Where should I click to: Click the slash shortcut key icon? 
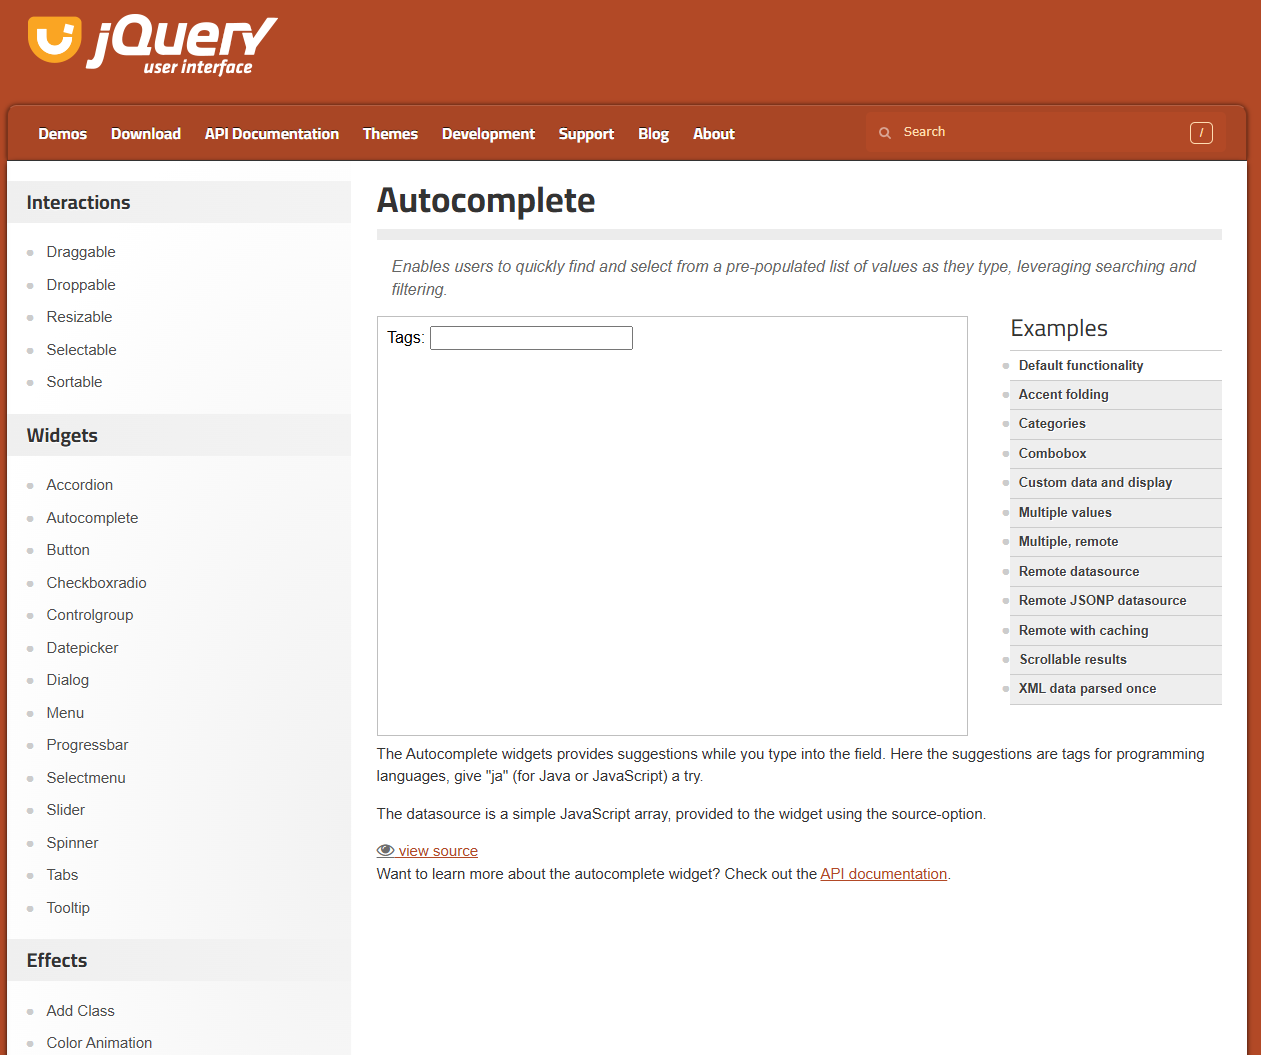1201,133
